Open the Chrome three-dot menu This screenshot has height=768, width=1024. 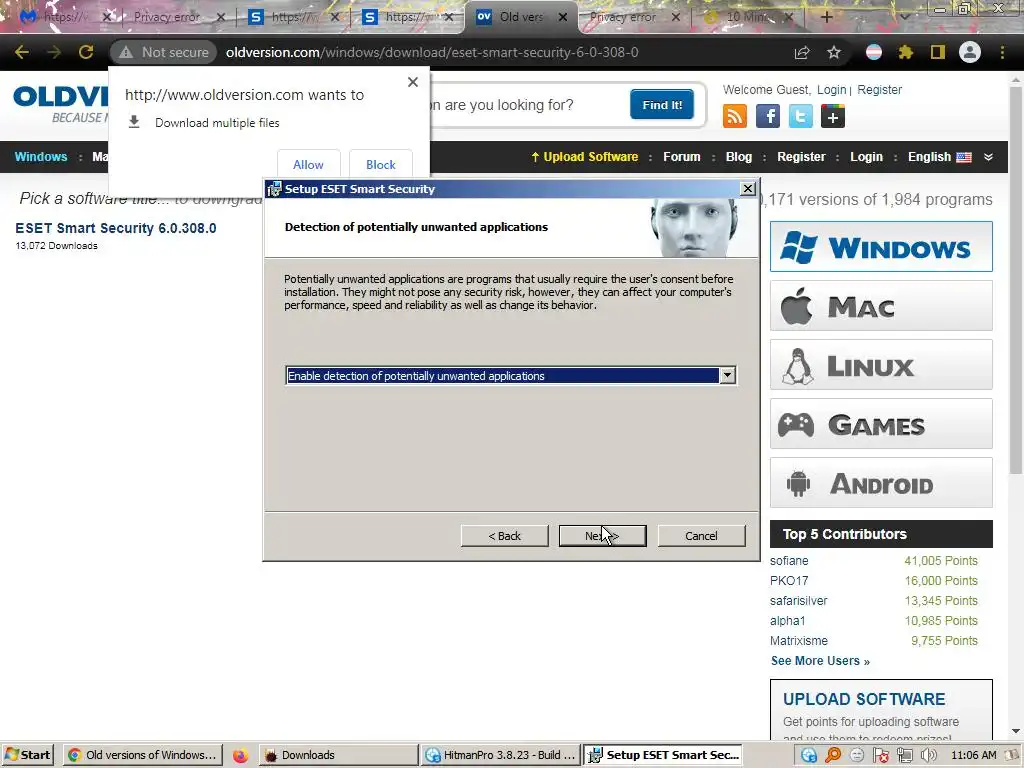(x=1002, y=52)
